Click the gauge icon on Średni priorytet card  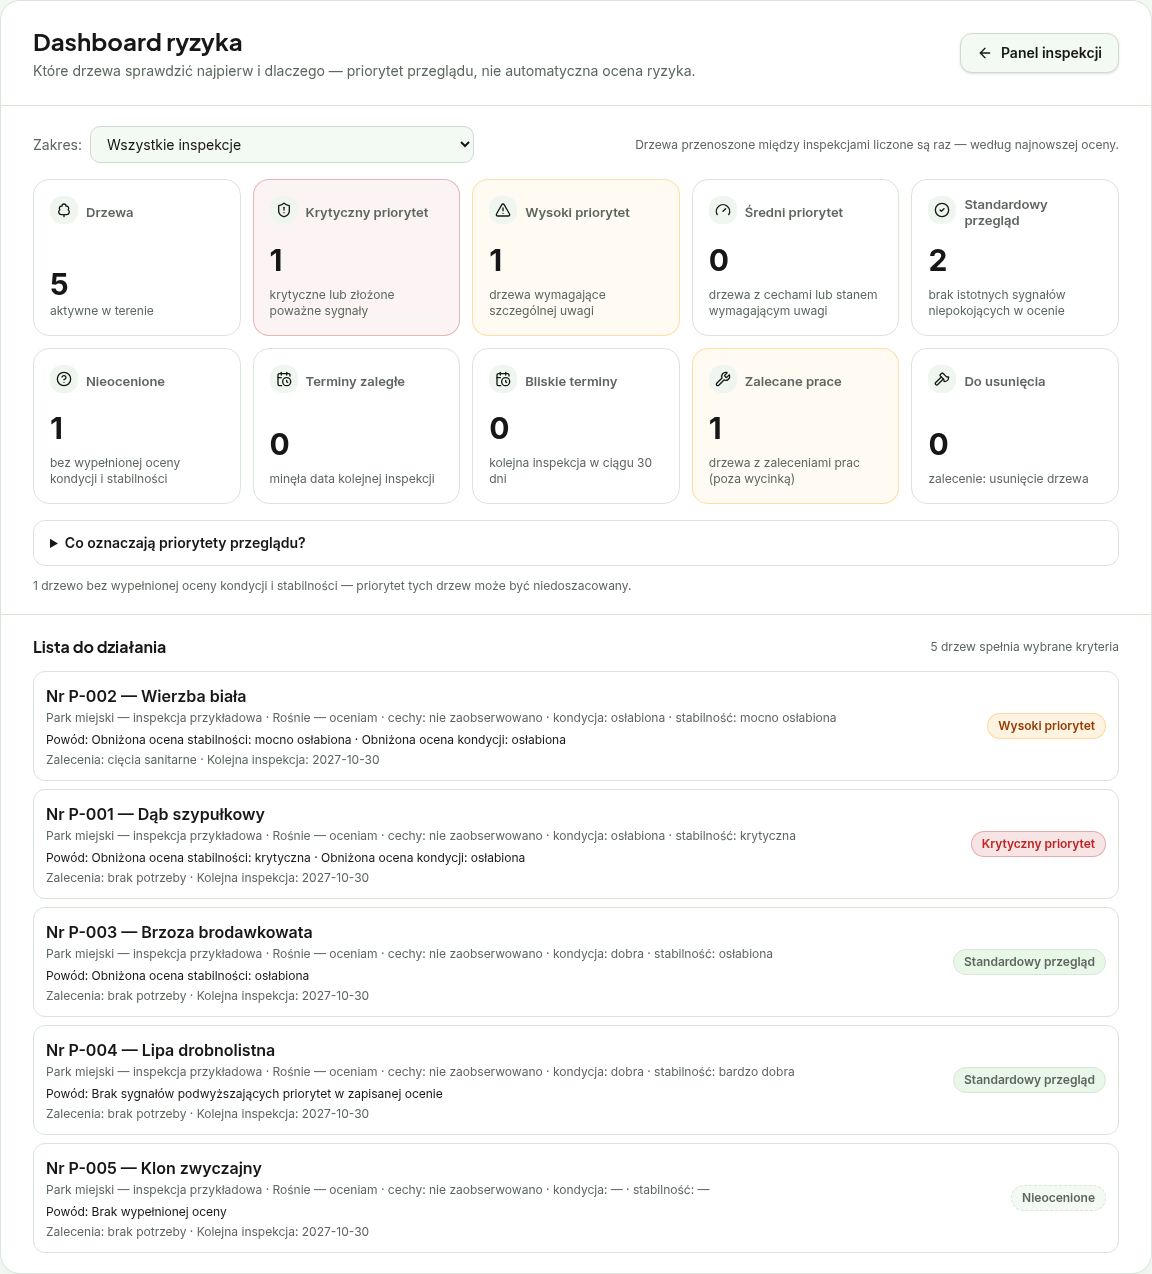[723, 211]
